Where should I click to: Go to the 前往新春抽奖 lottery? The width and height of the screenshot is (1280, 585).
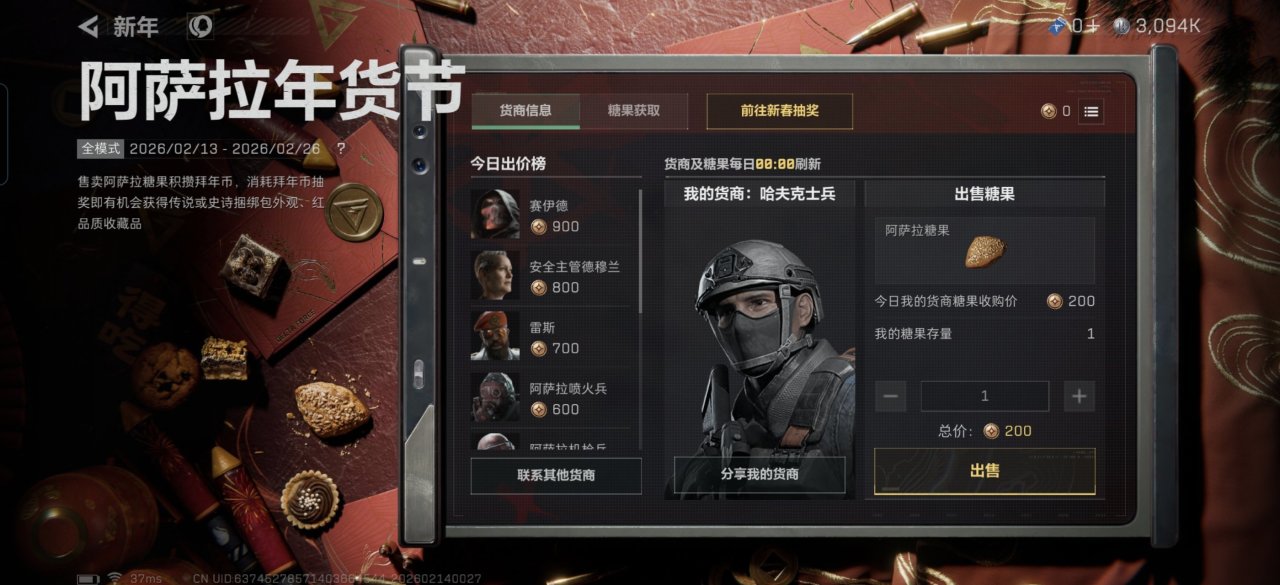pos(780,111)
